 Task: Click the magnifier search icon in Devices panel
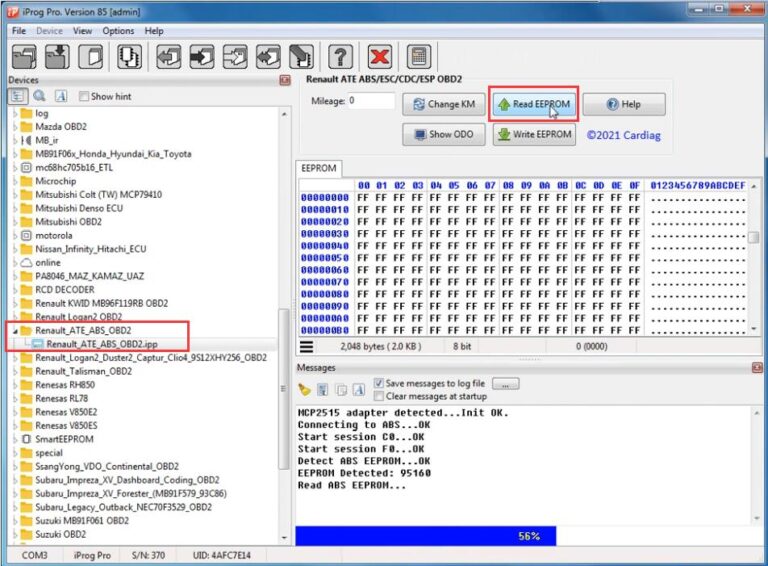[39, 96]
